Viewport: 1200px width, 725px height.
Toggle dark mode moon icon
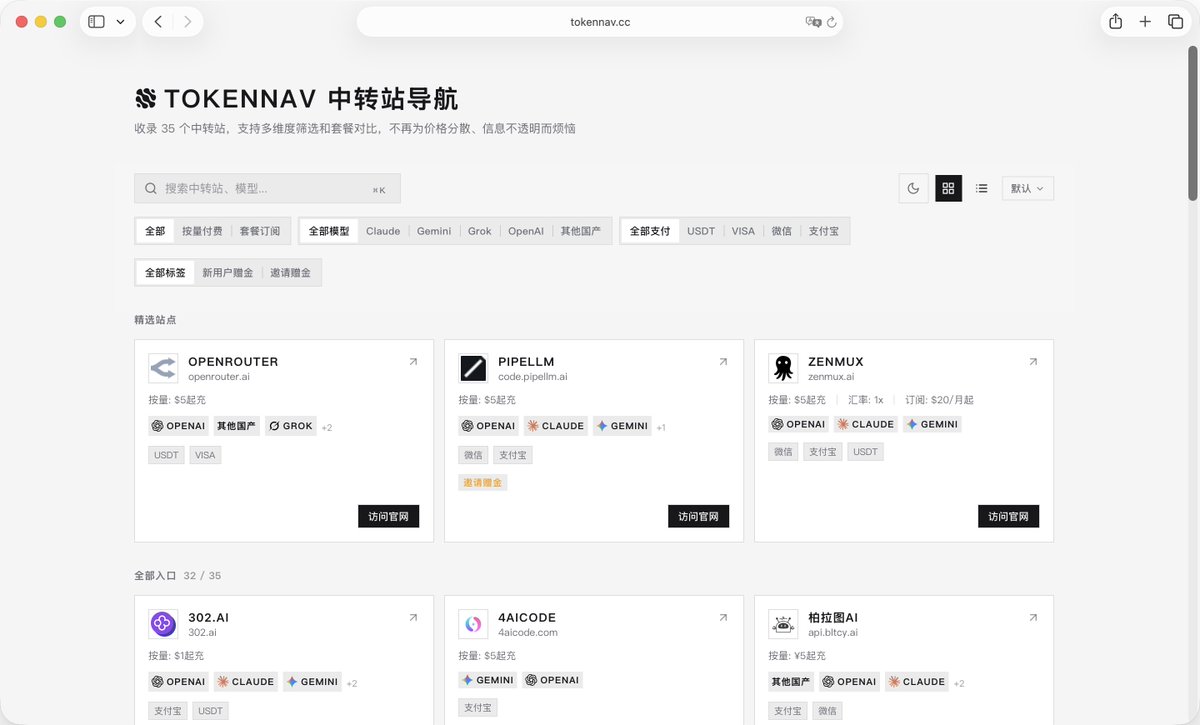coord(913,188)
